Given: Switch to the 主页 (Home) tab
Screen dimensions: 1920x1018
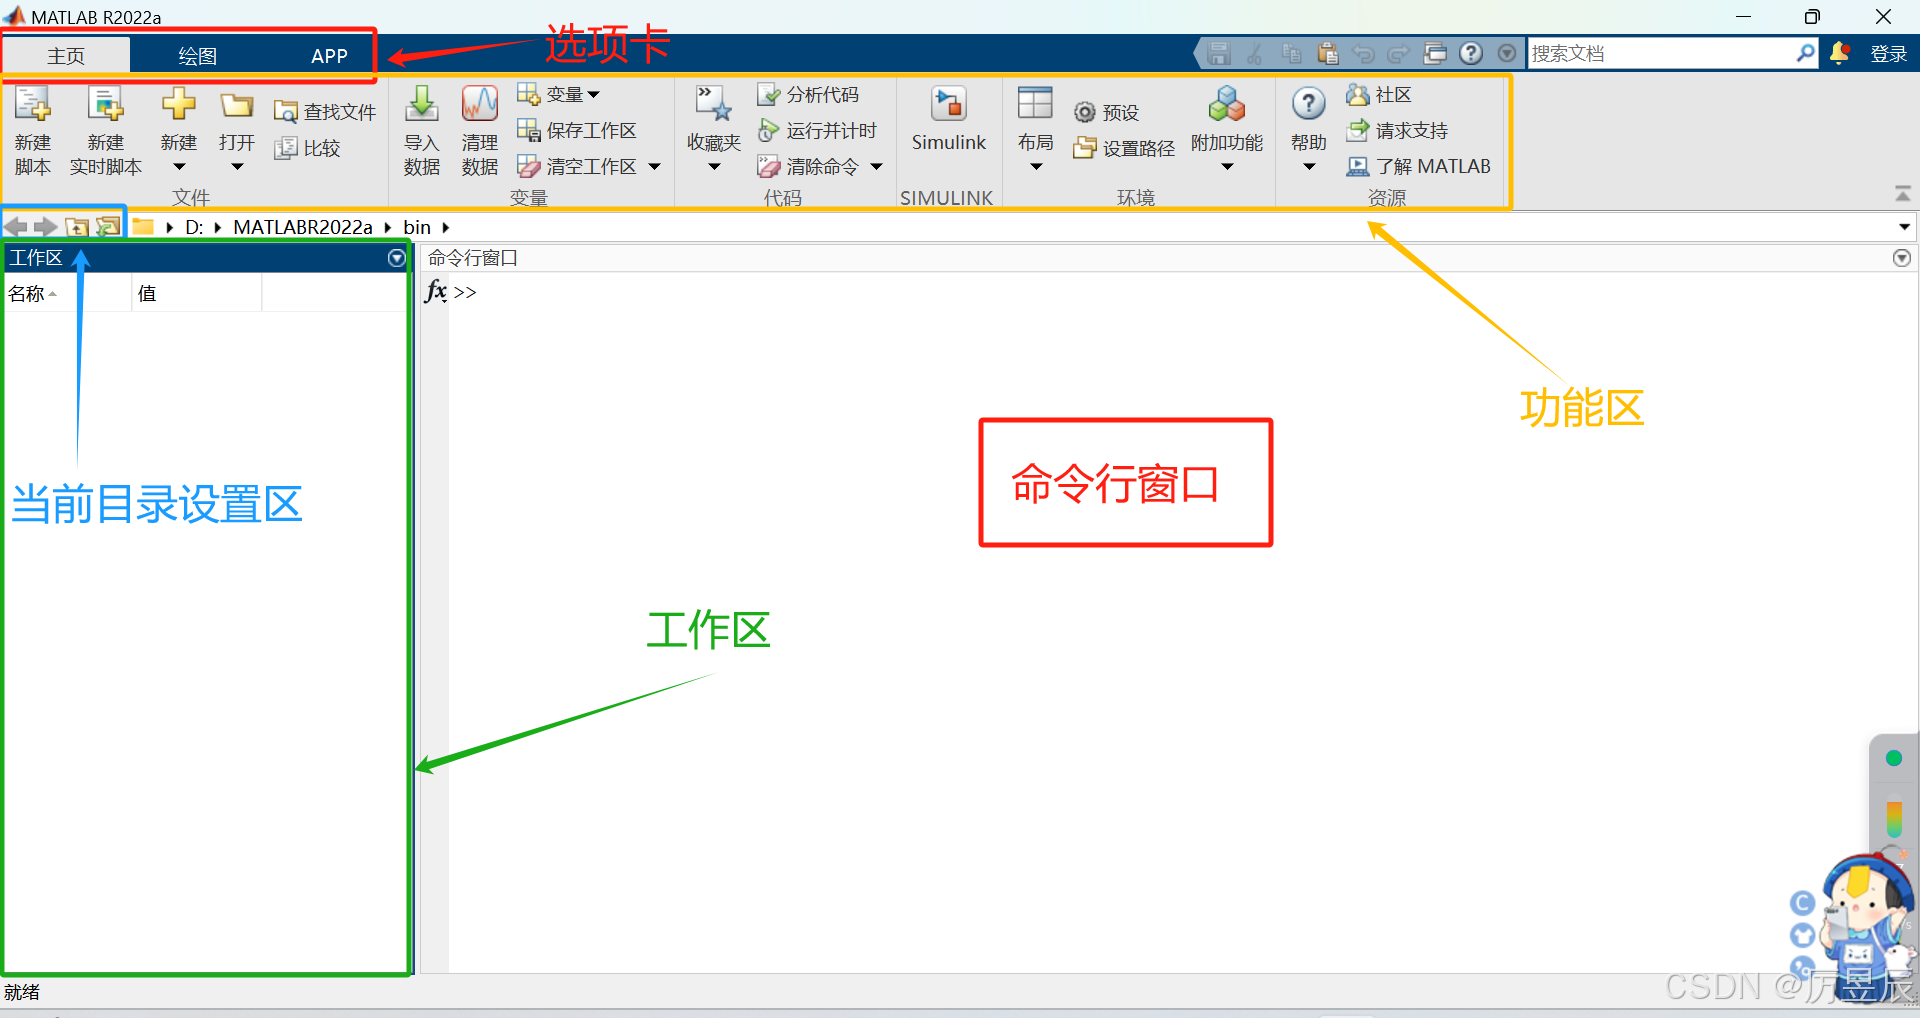Looking at the screenshot, I should [x=66, y=56].
